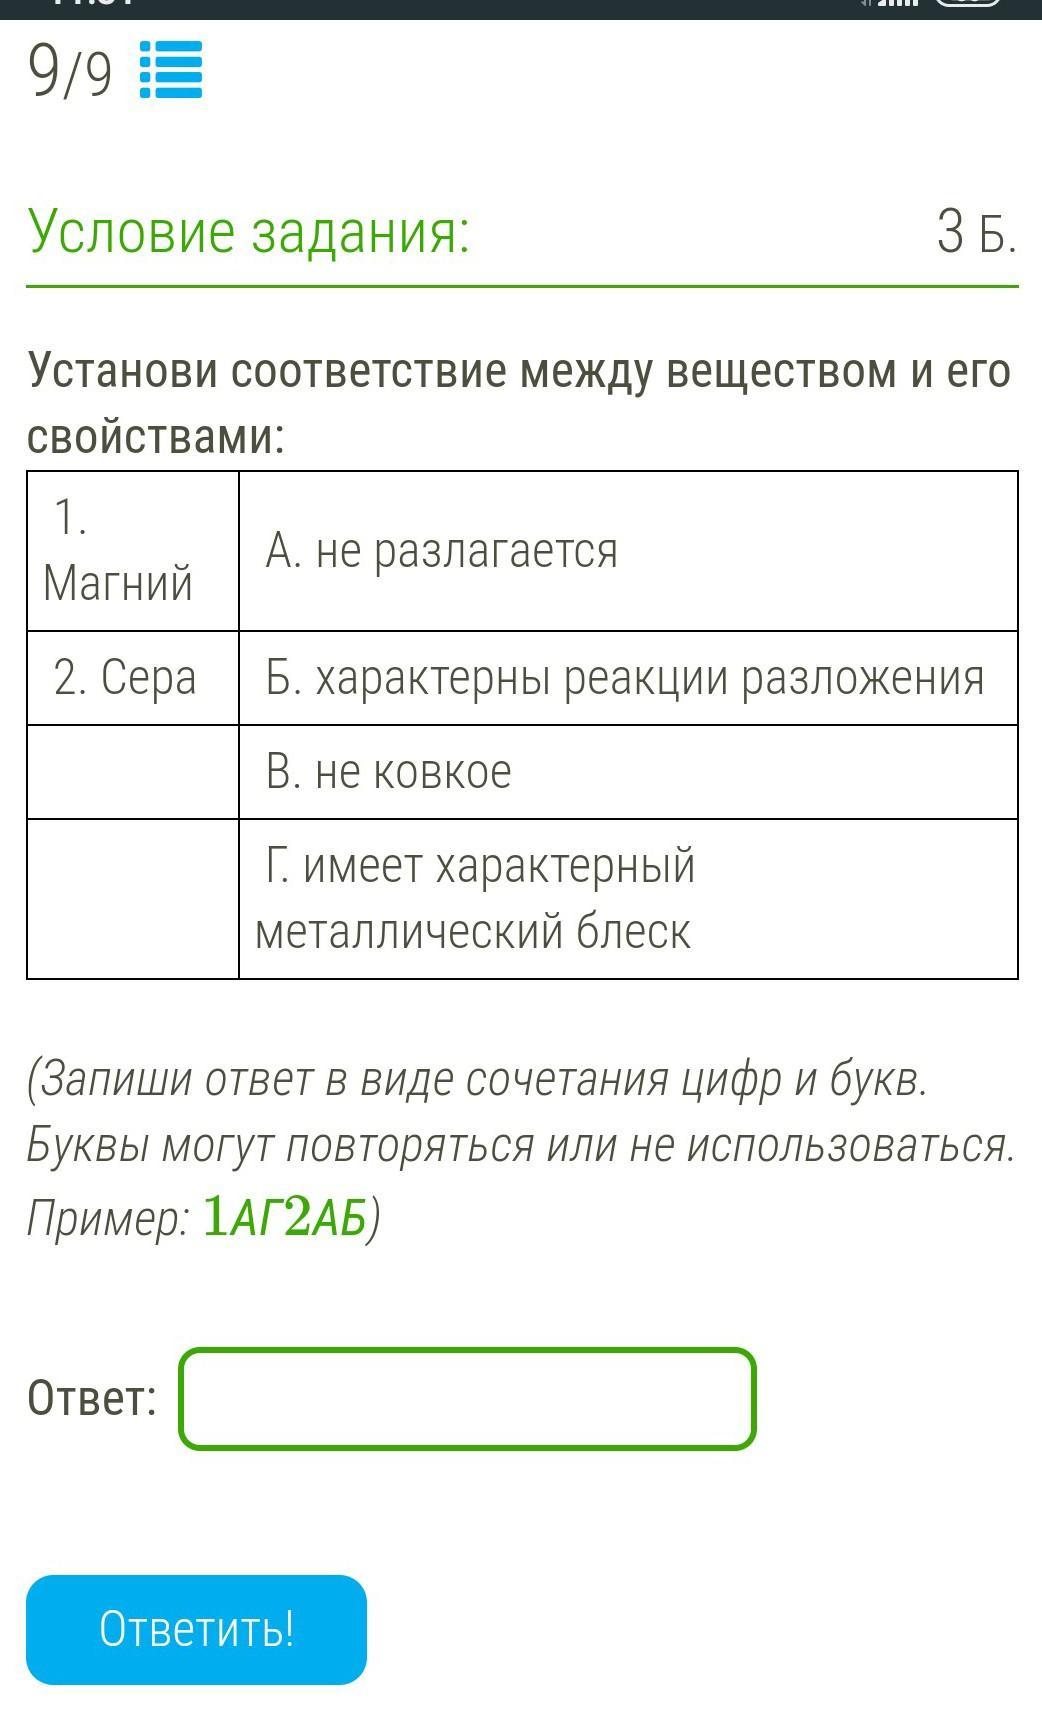This screenshot has width=1042, height=1717.
Task: Click option А. не разлагается
Action: [628, 551]
